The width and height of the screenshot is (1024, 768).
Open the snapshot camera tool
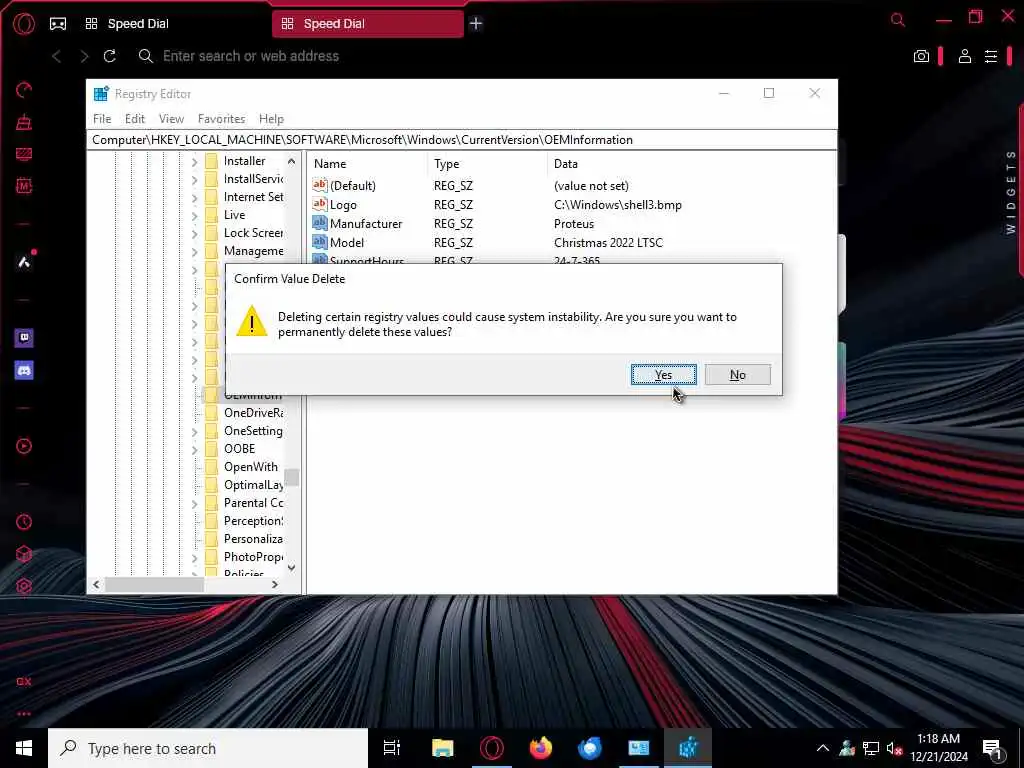pos(921,56)
